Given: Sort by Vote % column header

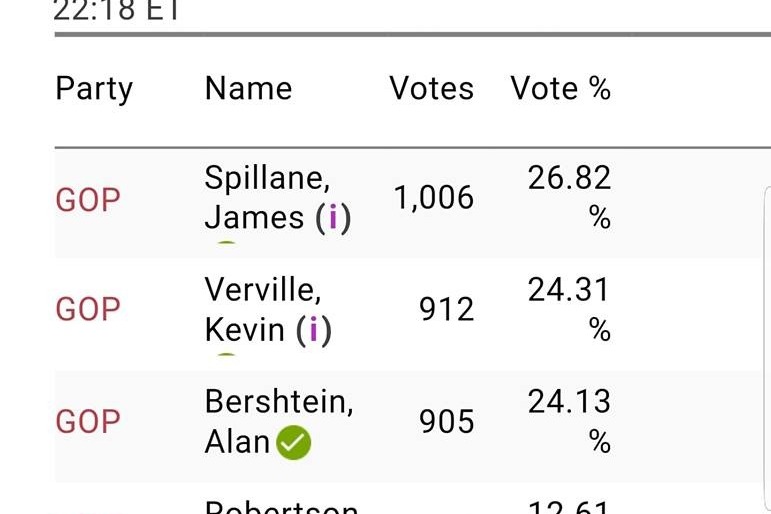Looking at the screenshot, I should 561,89.
